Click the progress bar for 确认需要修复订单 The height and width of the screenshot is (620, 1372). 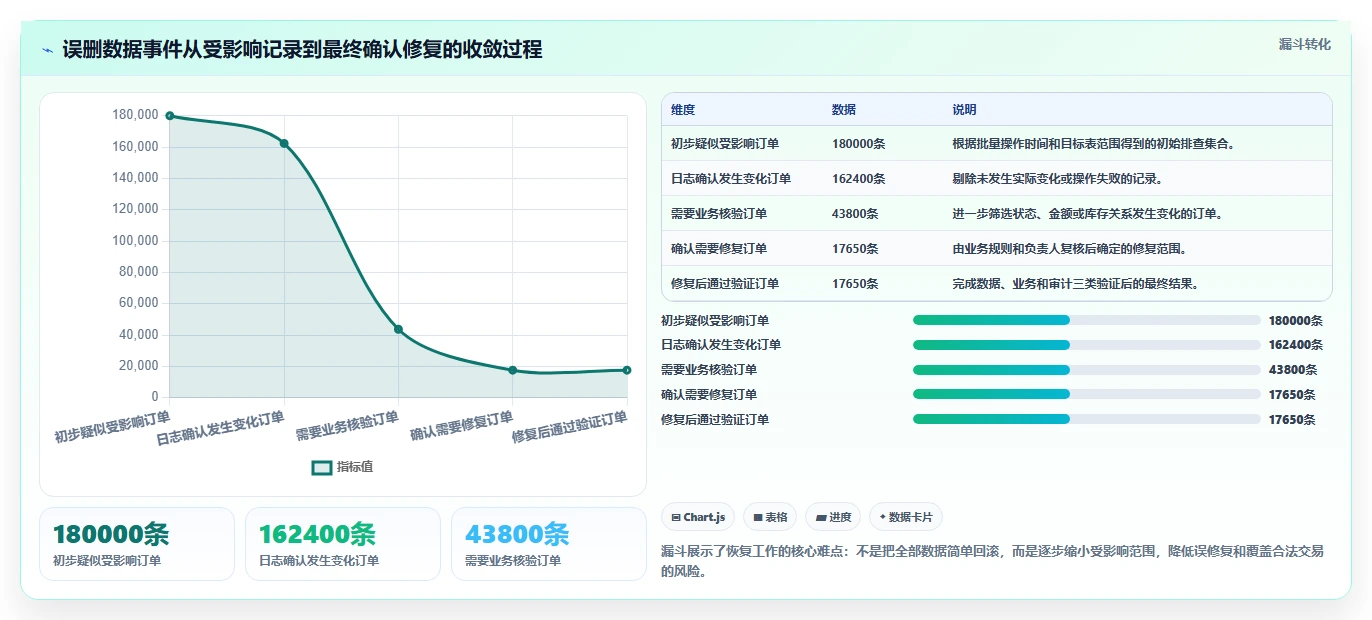click(x=1086, y=395)
